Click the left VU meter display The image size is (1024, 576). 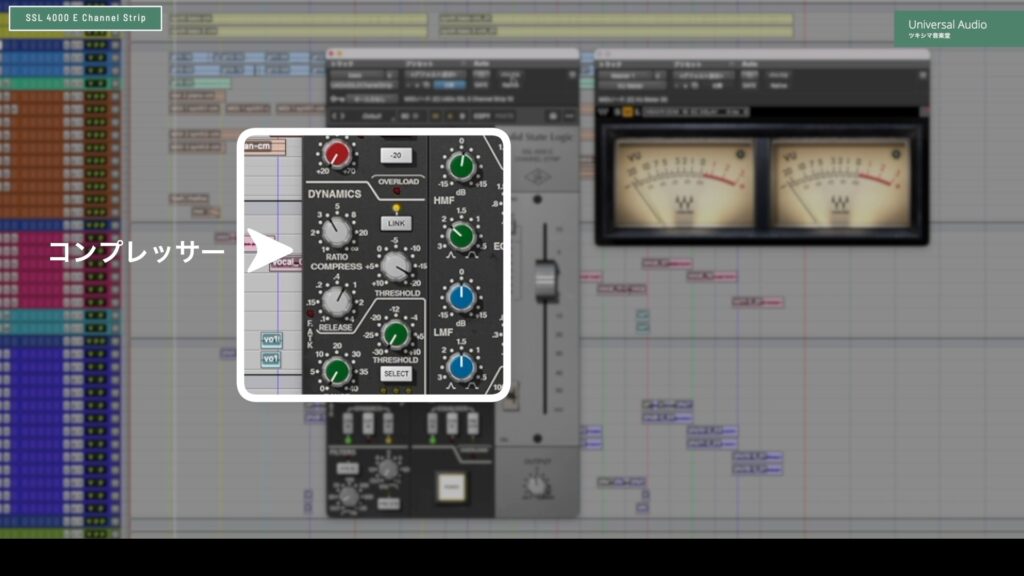[685, 182]
